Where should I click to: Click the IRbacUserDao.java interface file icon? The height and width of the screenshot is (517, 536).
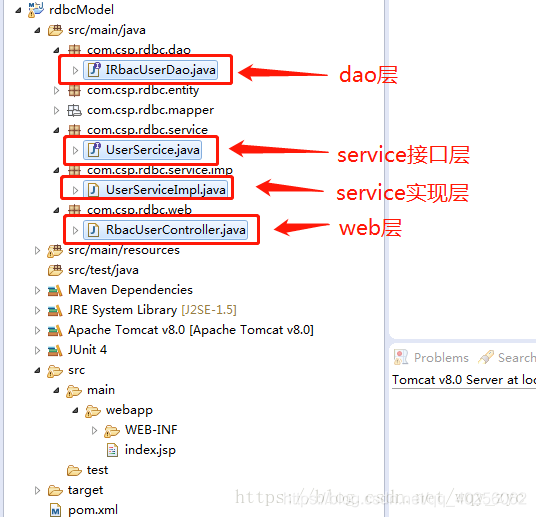94,70
